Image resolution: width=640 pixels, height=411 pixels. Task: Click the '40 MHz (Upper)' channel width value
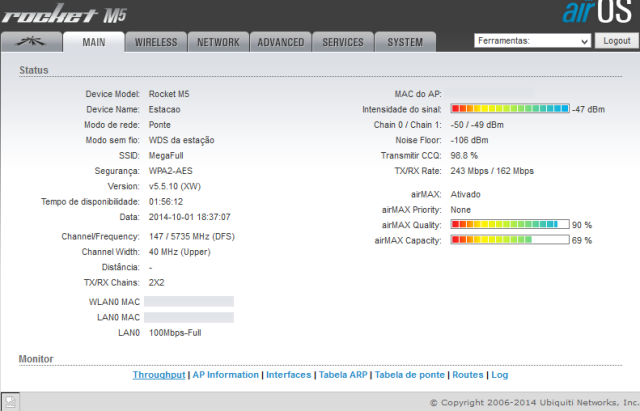pyautogui.click(x=180, y=252)
